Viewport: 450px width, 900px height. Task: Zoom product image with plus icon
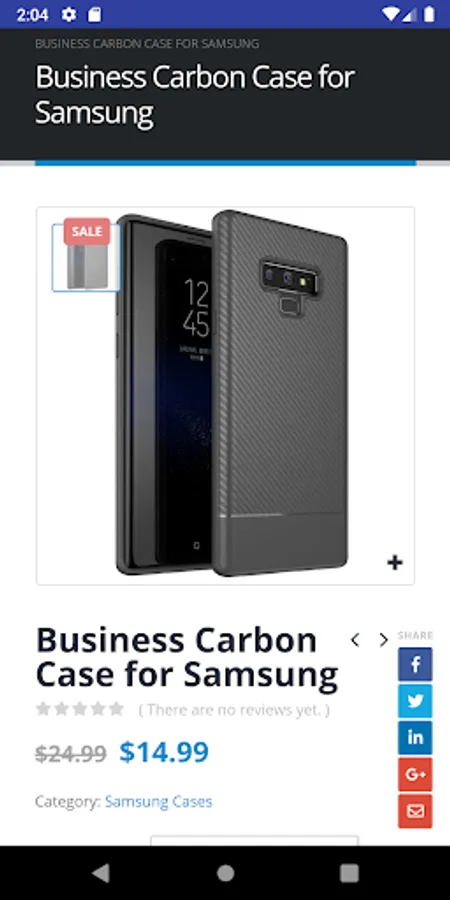tap(394, 563)
